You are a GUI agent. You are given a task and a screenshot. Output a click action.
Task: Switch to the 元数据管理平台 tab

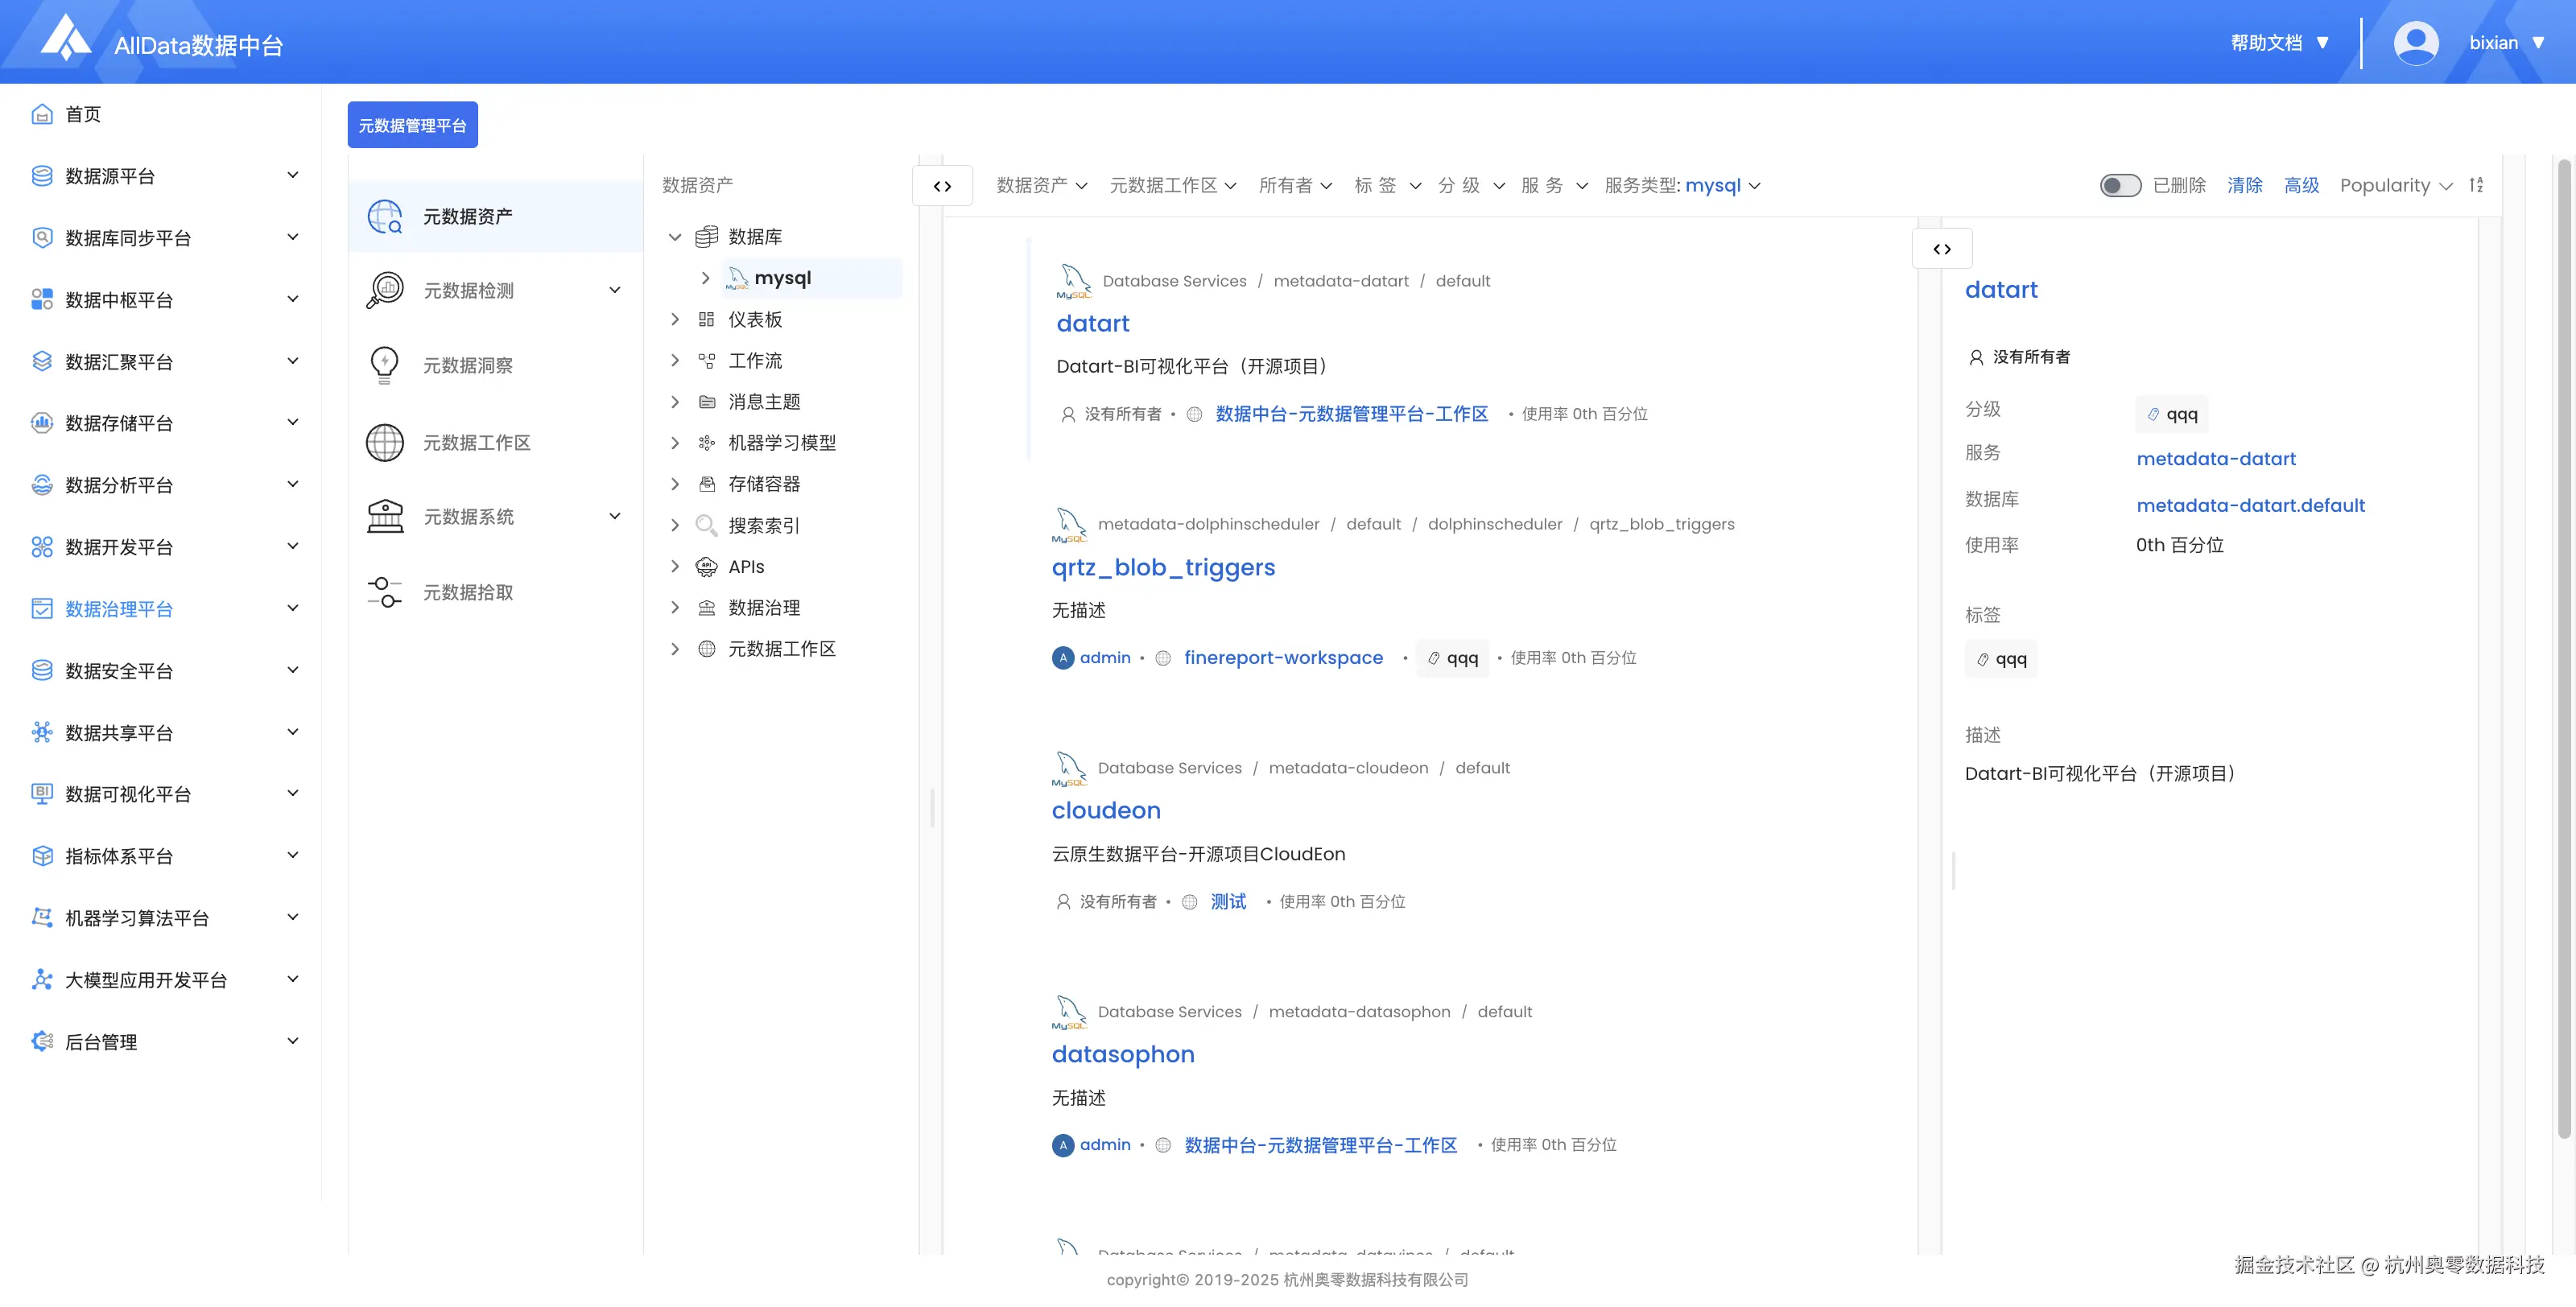click(412, 125)
